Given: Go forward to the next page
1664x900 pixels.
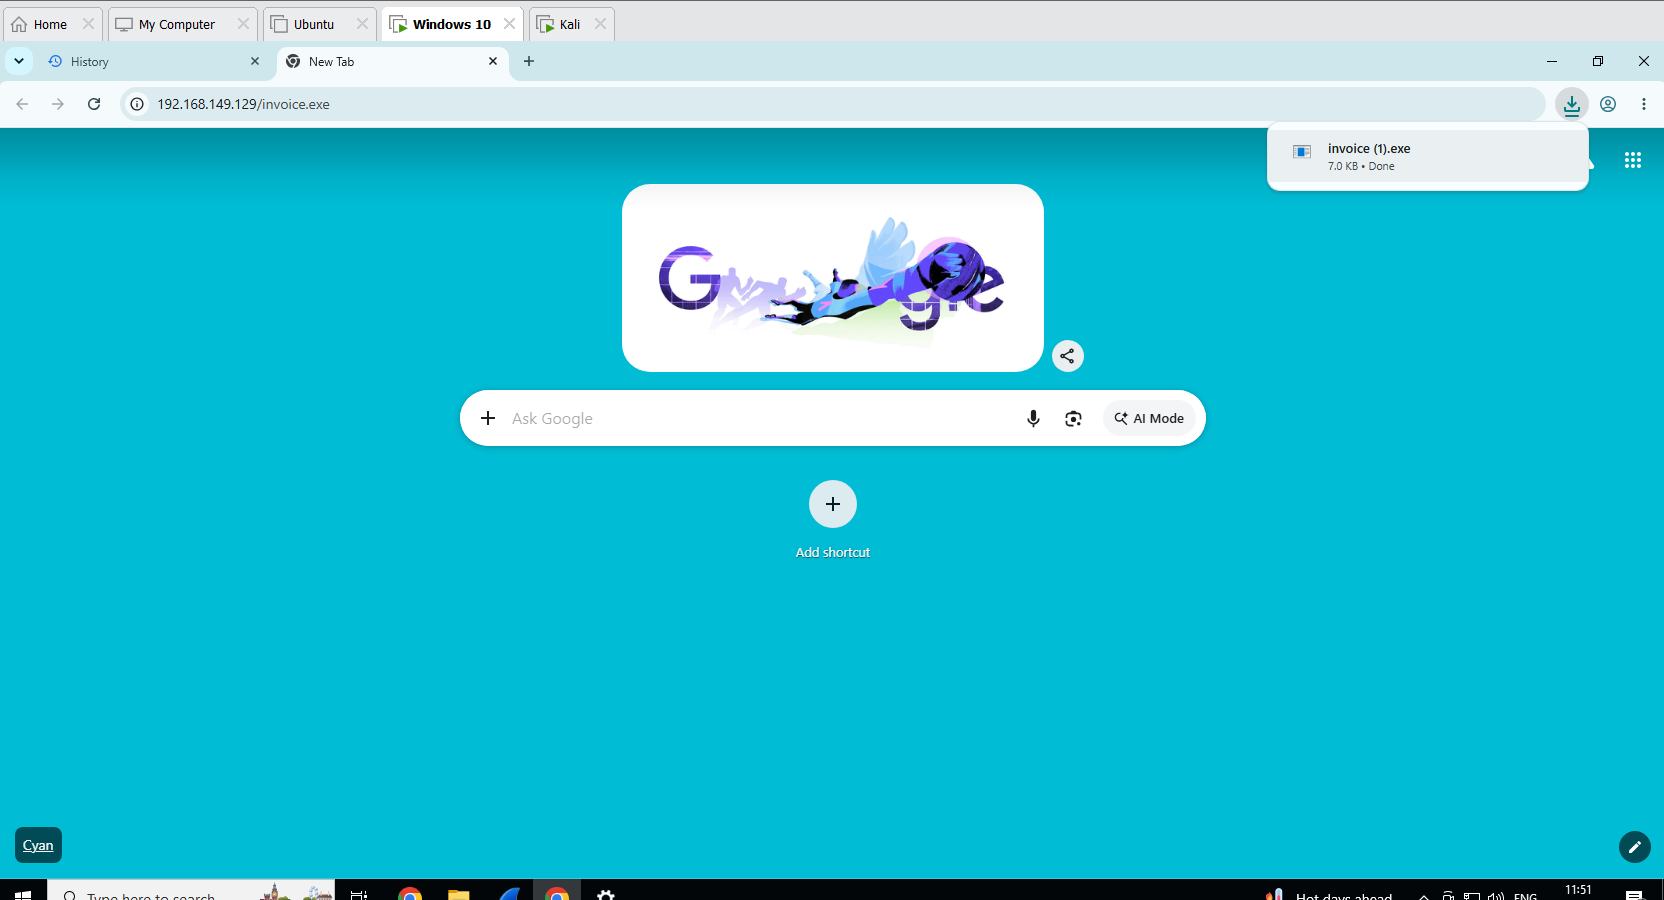Looking at the screenshot, I should (x=58, y=104).
